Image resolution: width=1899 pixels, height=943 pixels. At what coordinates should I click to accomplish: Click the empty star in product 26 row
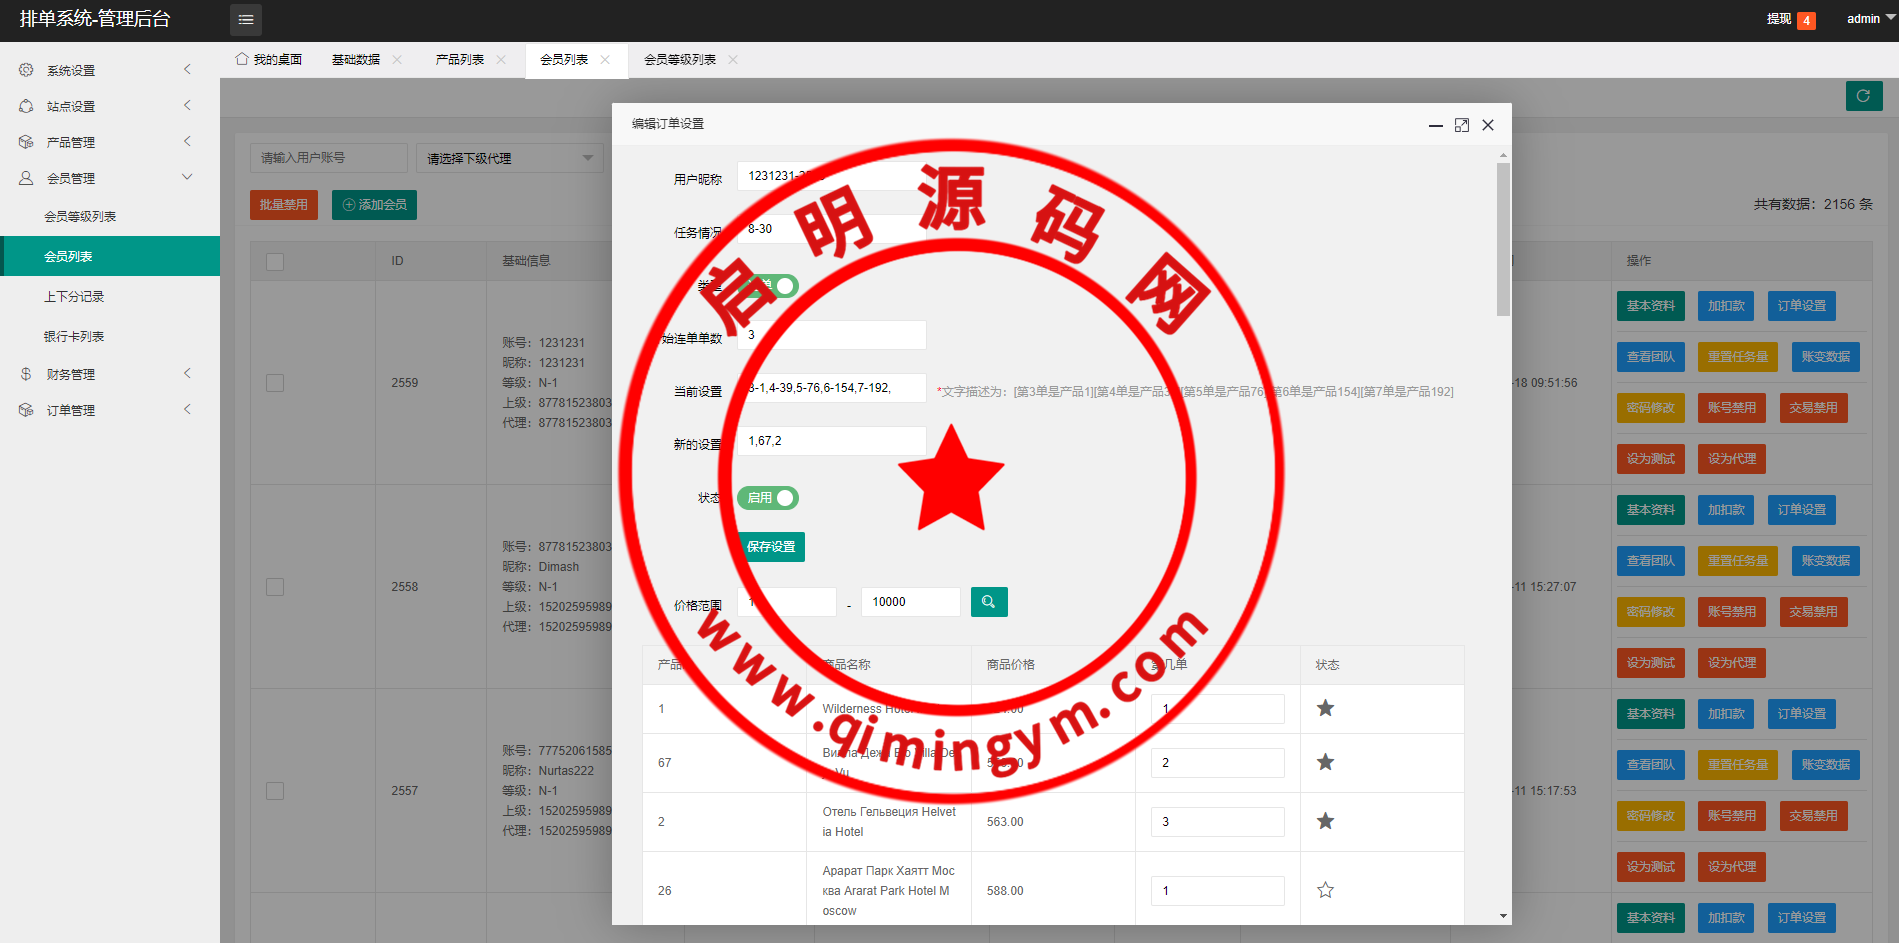click(1325, 890)
